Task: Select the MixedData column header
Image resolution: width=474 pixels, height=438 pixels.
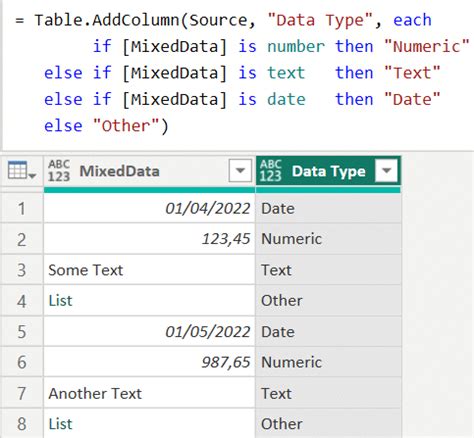Action: [149, 171]
